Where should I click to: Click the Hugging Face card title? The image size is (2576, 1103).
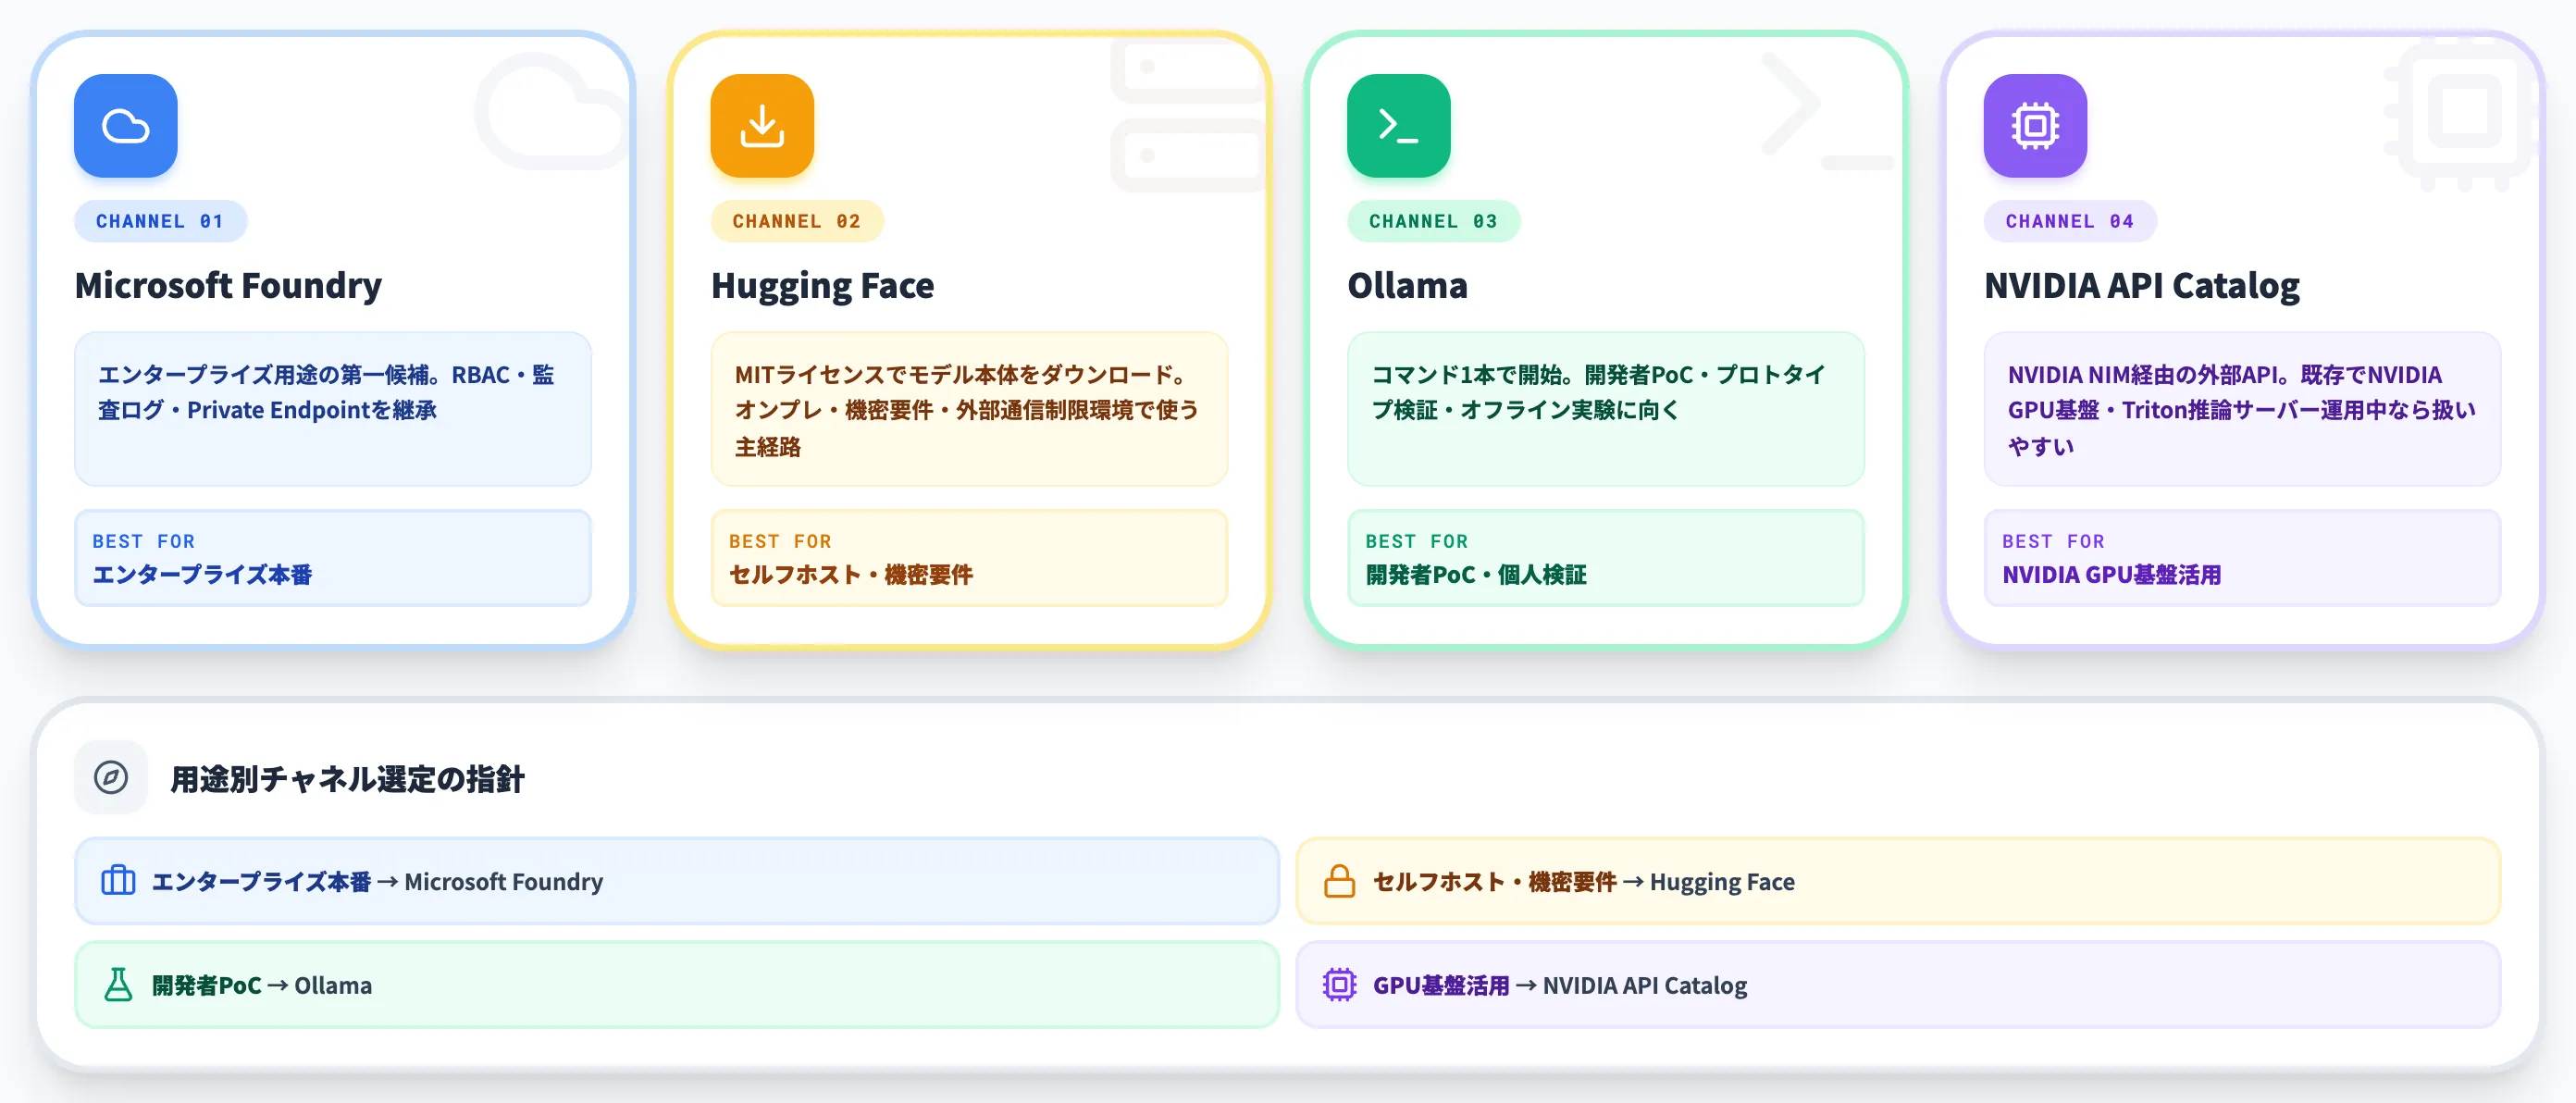822,286
